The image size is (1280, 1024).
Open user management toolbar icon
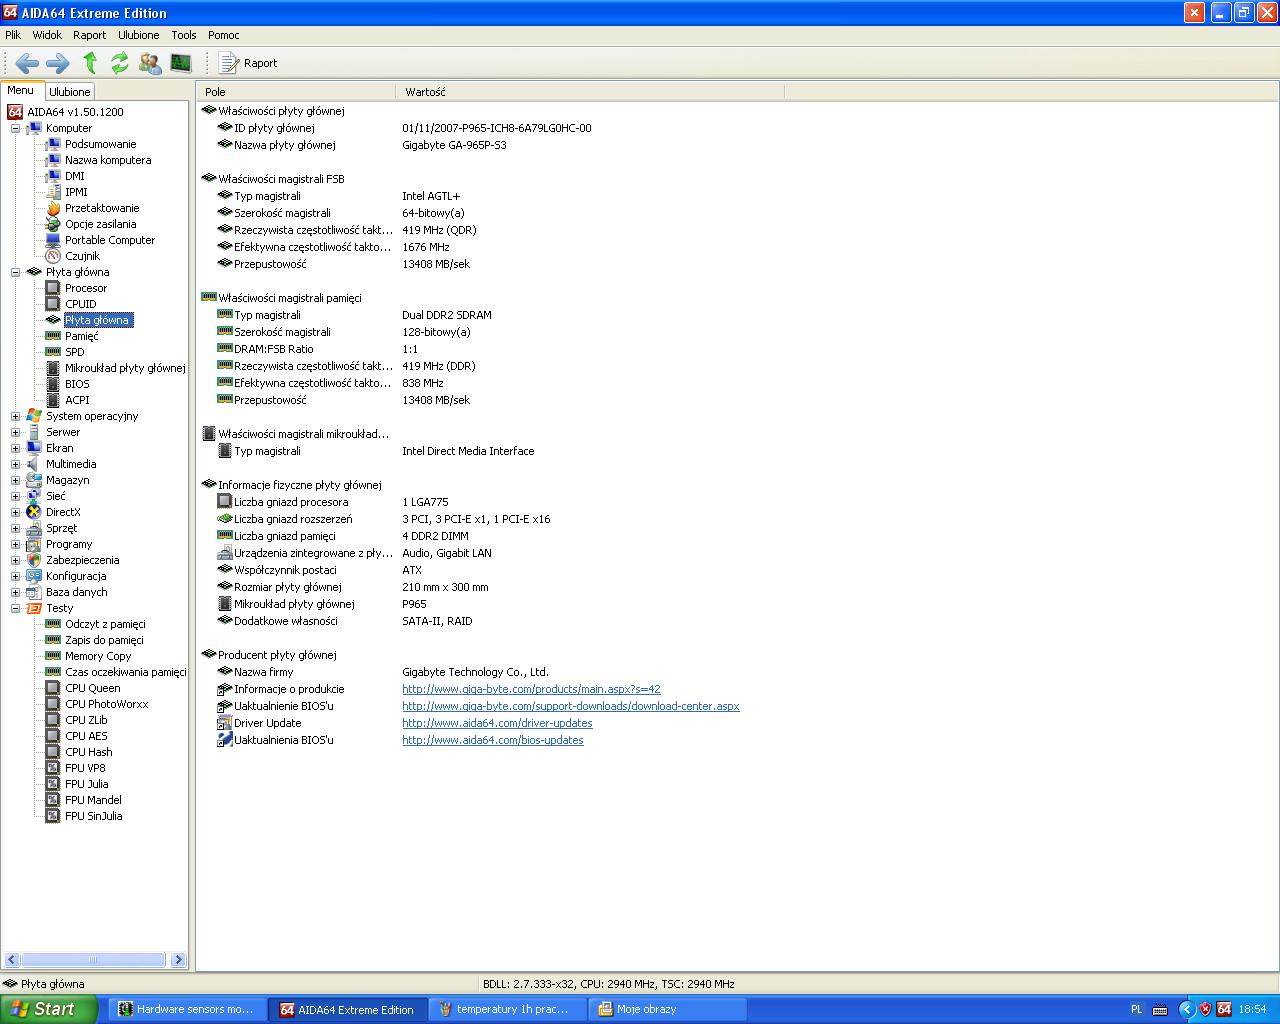150,63
